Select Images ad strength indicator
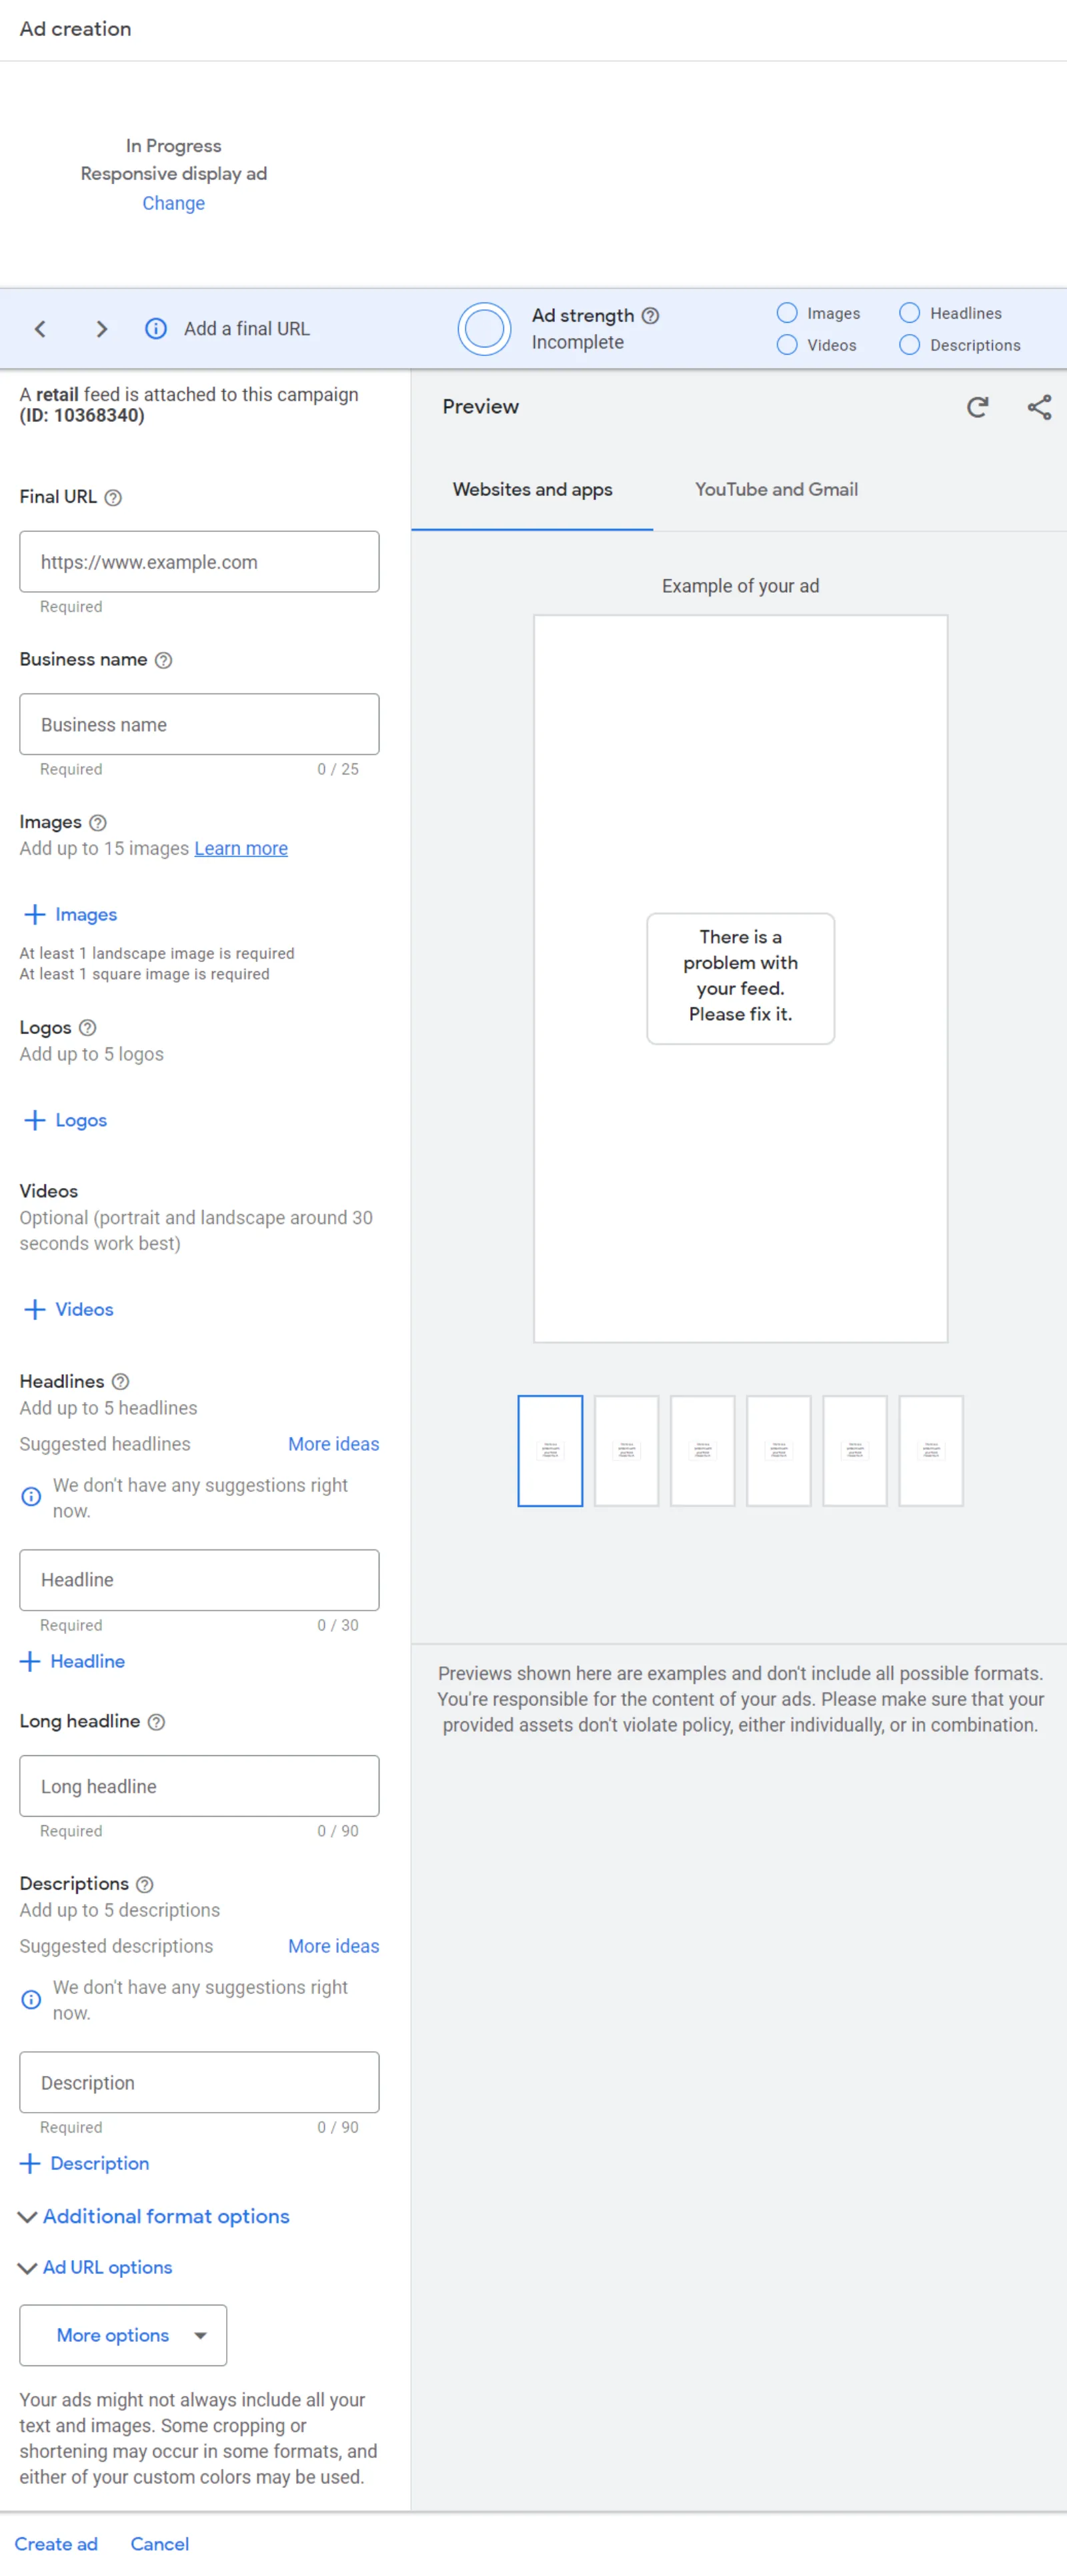The width and height of the screenshot is (1067, 2576). coord(787,313)
